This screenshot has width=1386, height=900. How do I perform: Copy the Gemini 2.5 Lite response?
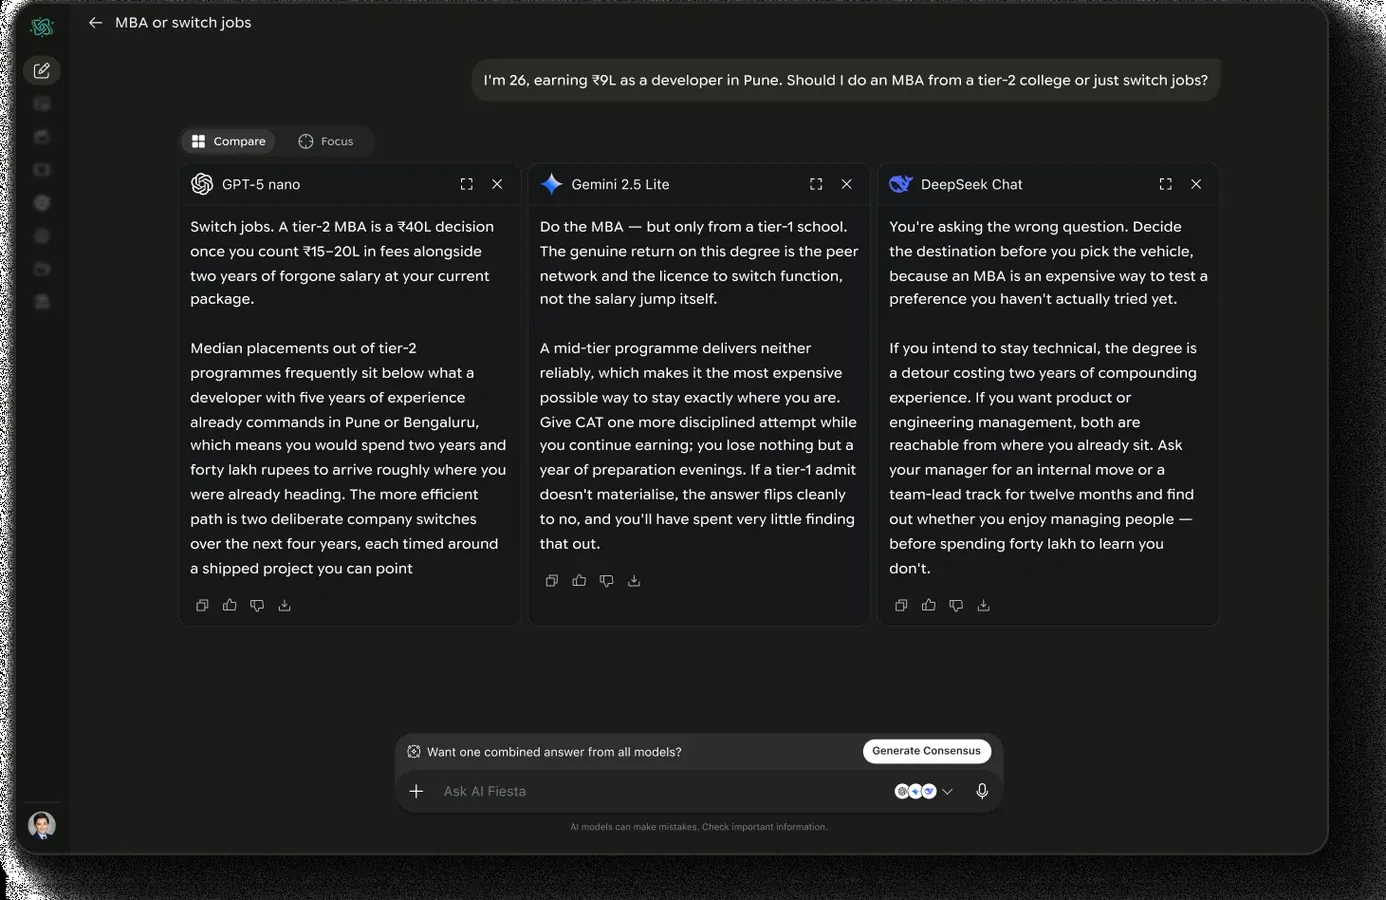(x=551, y=581)
